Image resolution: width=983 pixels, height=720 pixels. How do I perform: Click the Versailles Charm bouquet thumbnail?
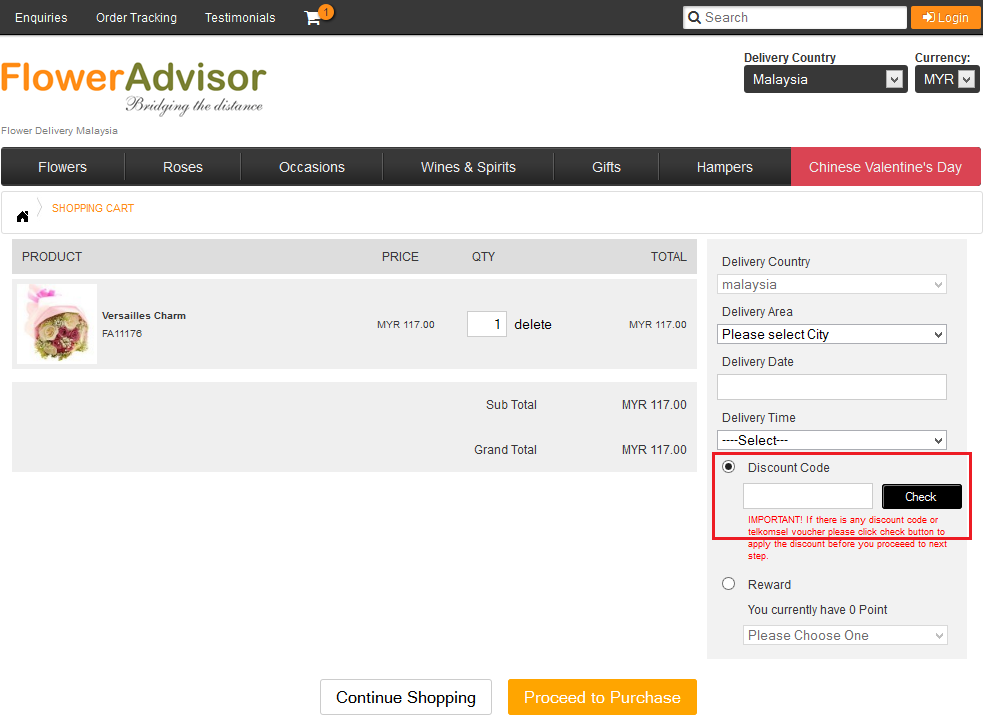pyautogui.click(x=57, y=324)
